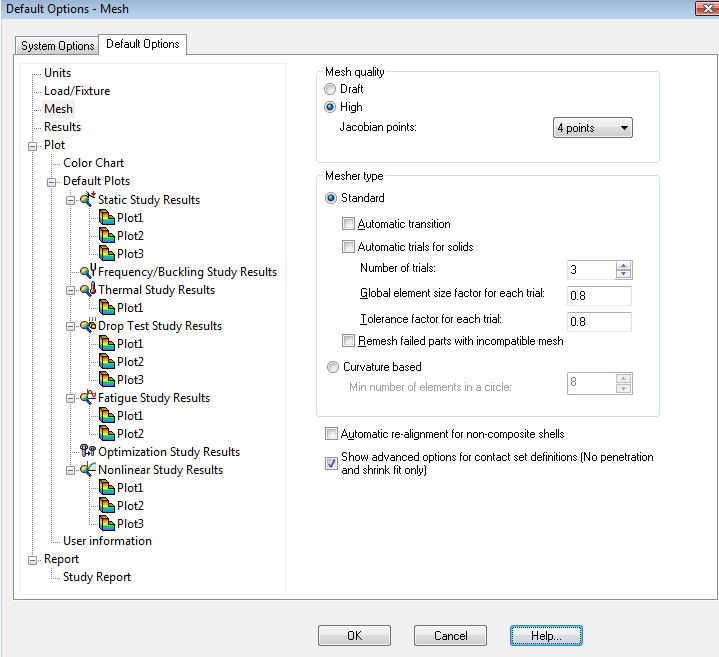Viewport: 719px width, 657px height.
Task: Click the Plot2 icon under Static Study Results
Action: (107, 235)
